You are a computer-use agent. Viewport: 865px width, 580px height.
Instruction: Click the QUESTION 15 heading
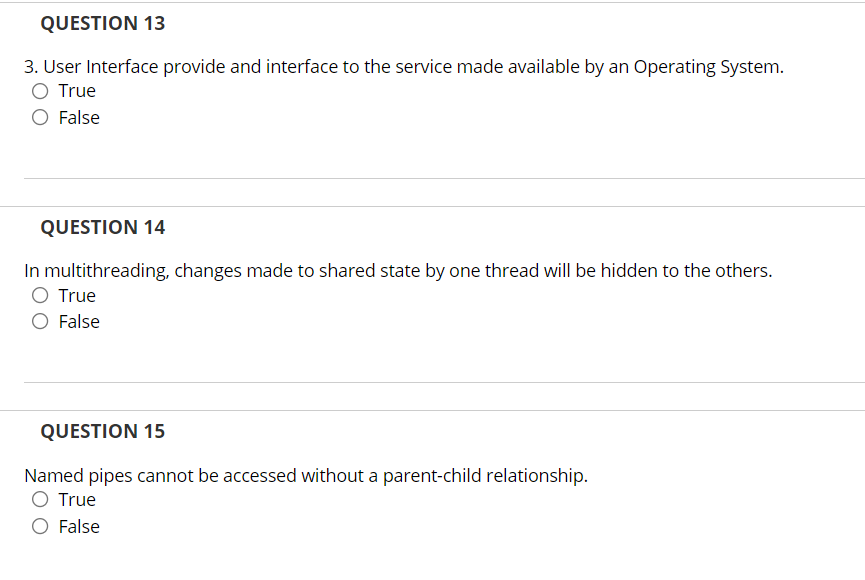[102, 431]
